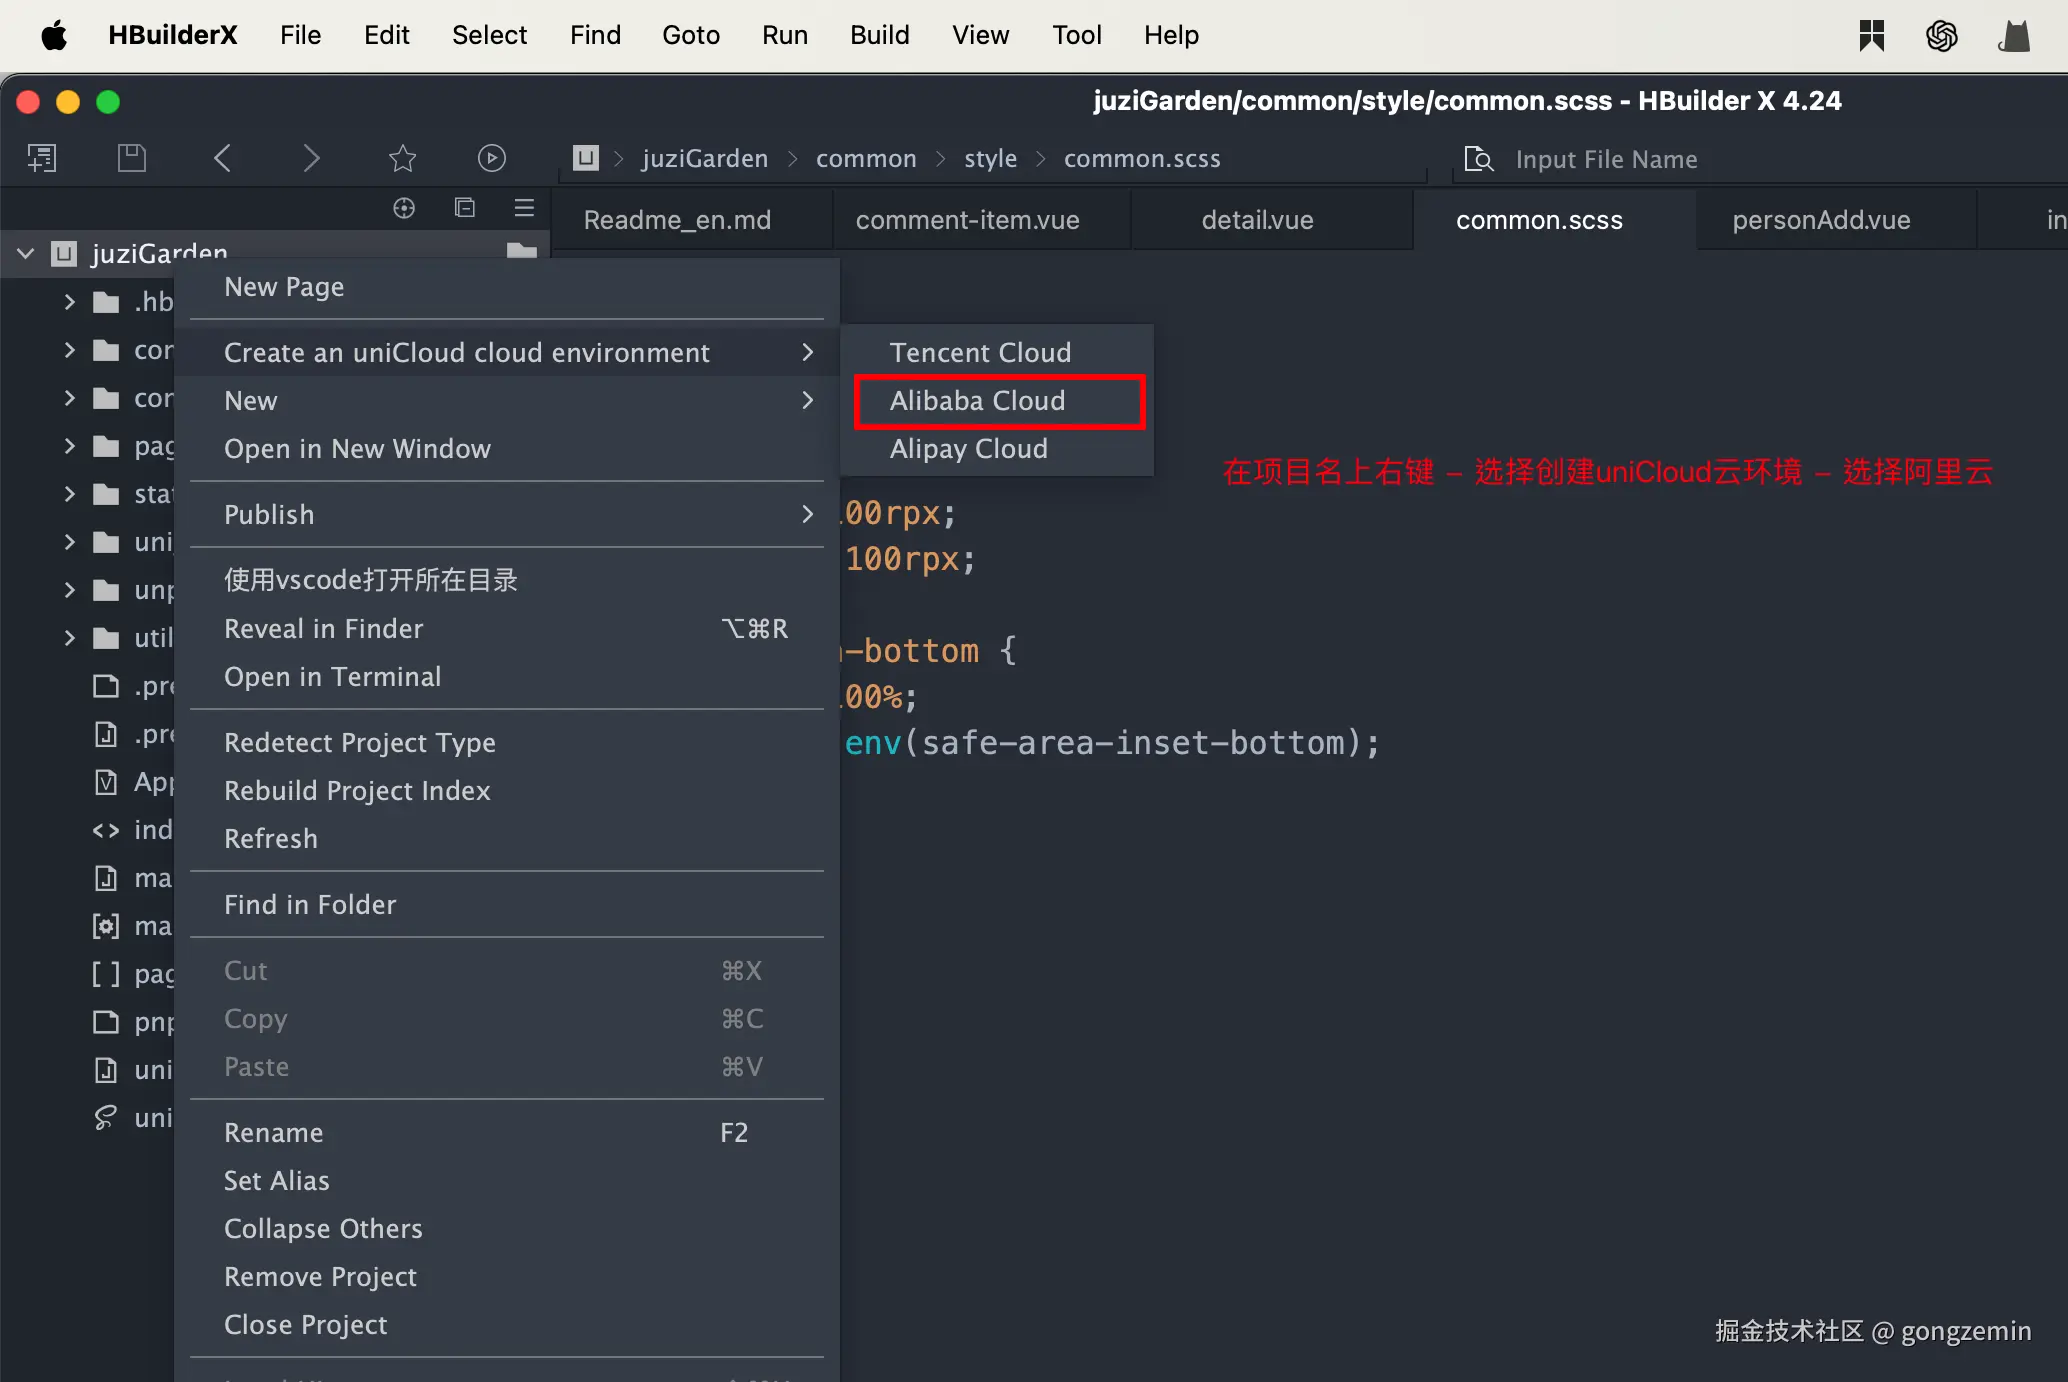This screenshot has height=1382, width=2068.
Task: Choose Tencent Cloud option
Action: [980, 353]
